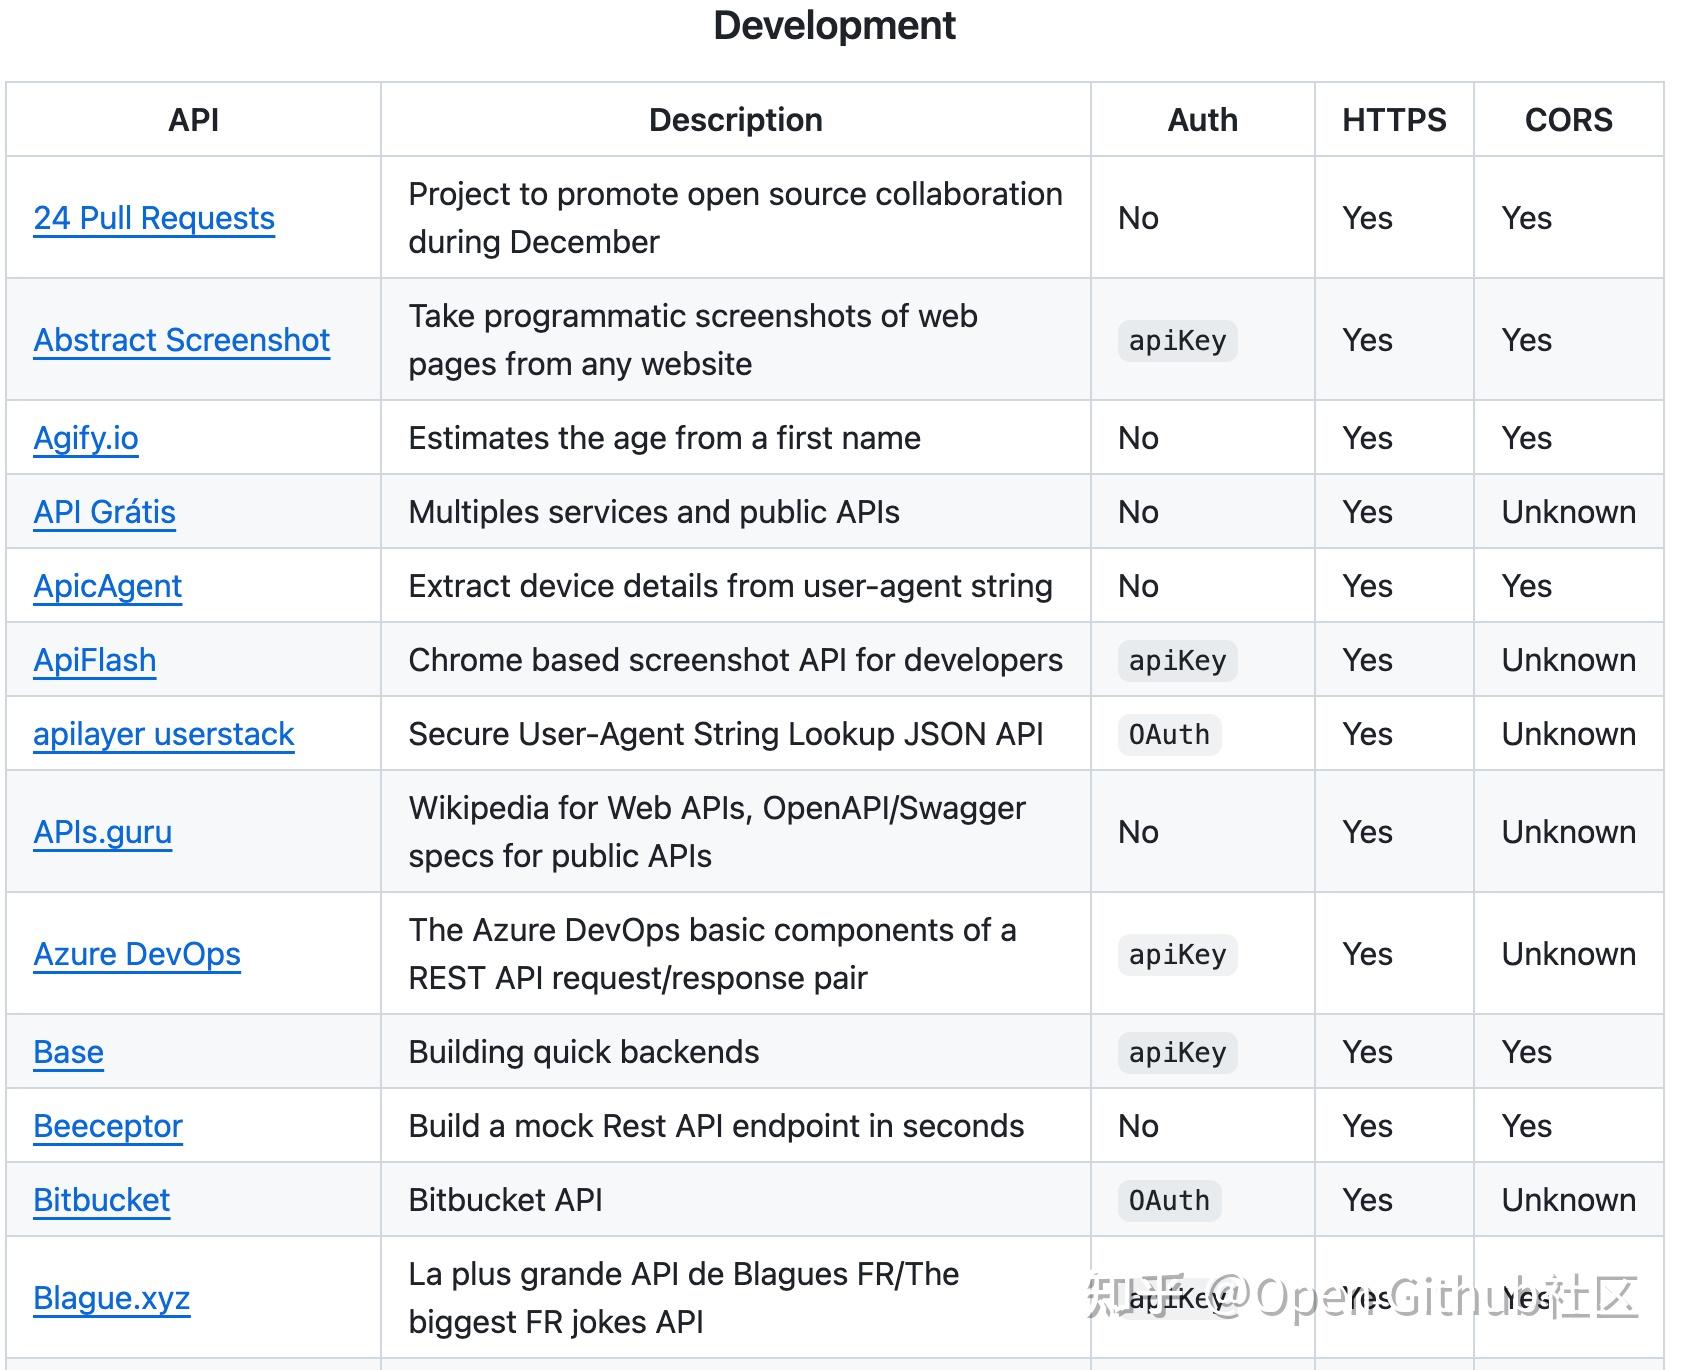Follow the Blague.xyz link
This screenshot has width=1682, height=1370.
112,1298
